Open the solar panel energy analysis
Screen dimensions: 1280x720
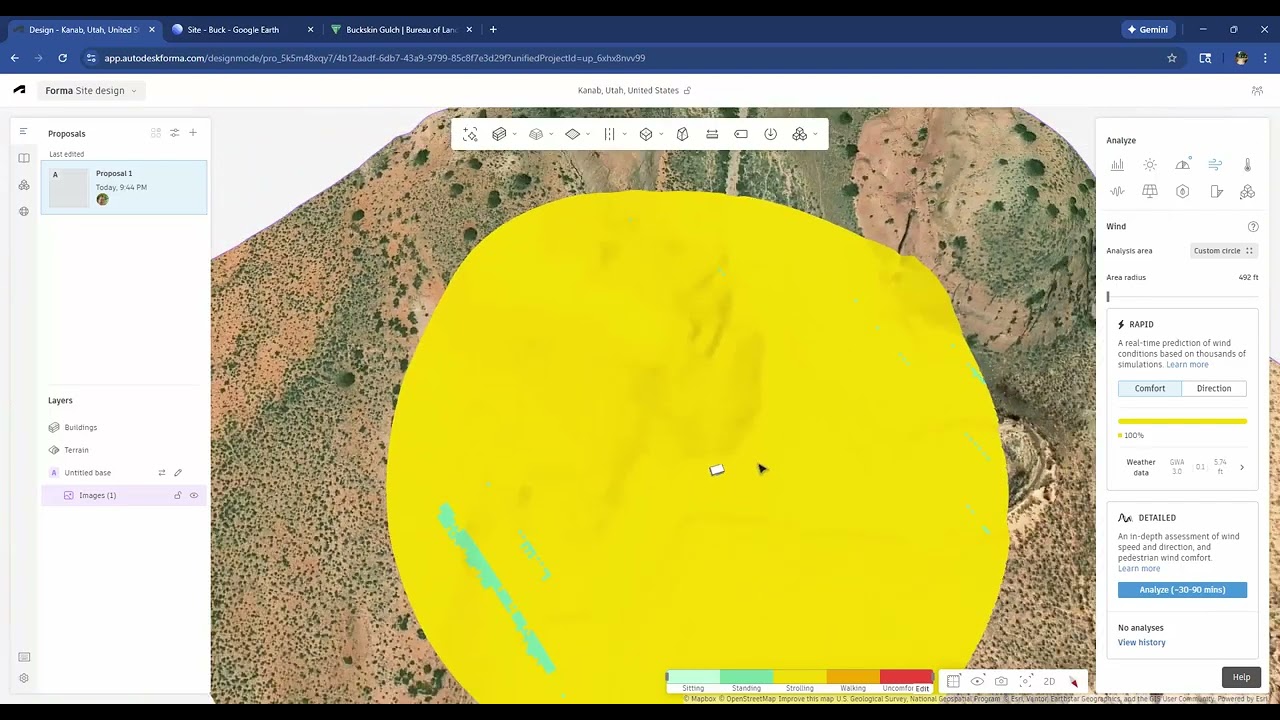pyautogui.click(x=1150, y=191)
